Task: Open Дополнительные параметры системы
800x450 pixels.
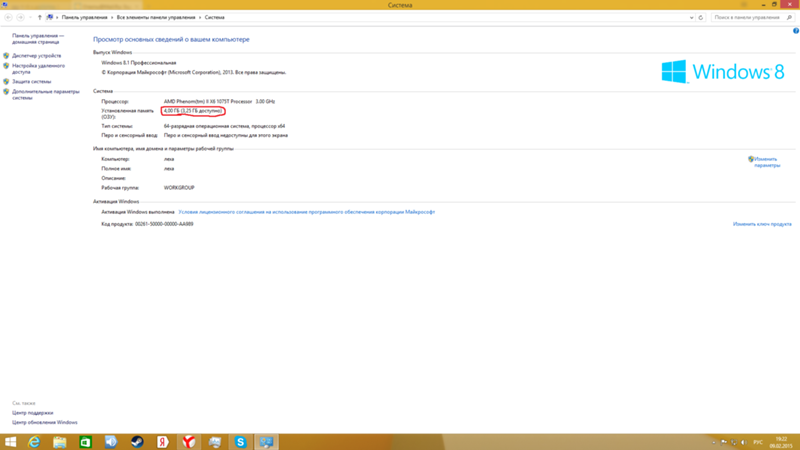Action: (x=46, y=94)
